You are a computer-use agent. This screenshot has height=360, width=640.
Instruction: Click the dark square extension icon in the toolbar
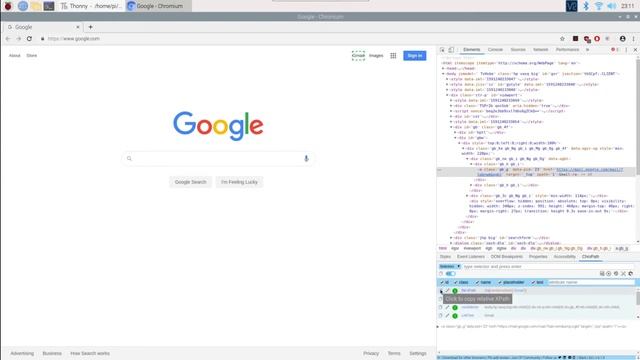point(575,38)
